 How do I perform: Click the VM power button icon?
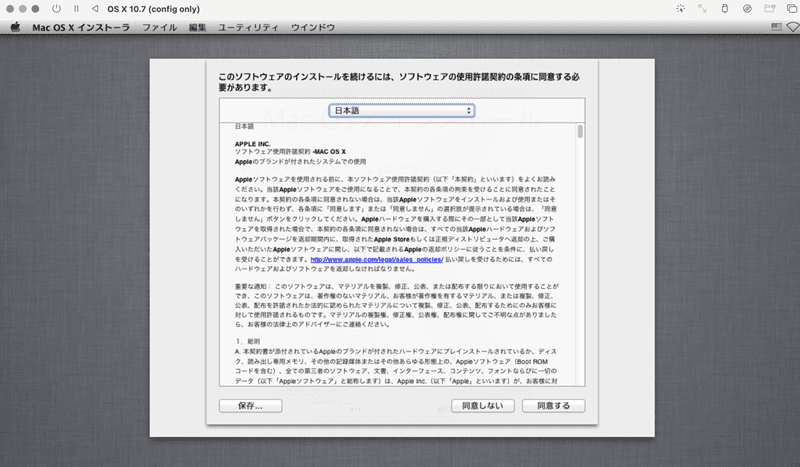pos(56,9)
